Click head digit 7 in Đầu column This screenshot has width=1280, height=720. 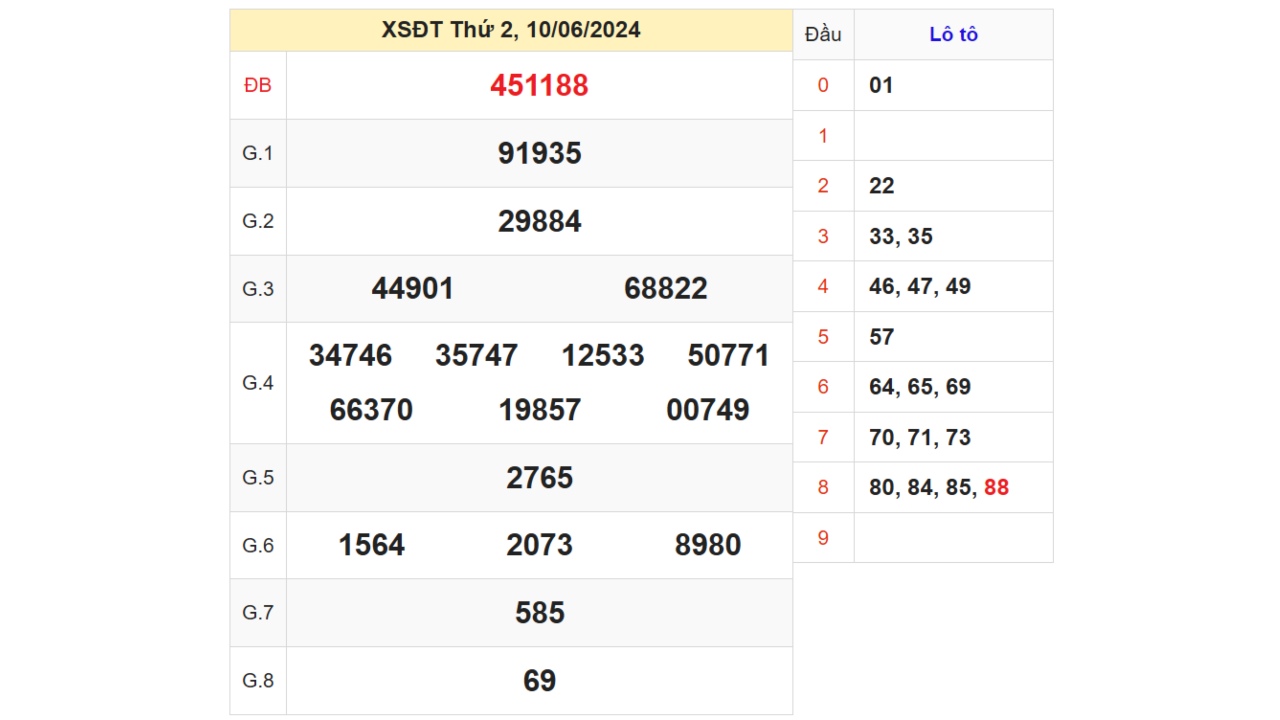pyautogui.click(x=823, y=437)
